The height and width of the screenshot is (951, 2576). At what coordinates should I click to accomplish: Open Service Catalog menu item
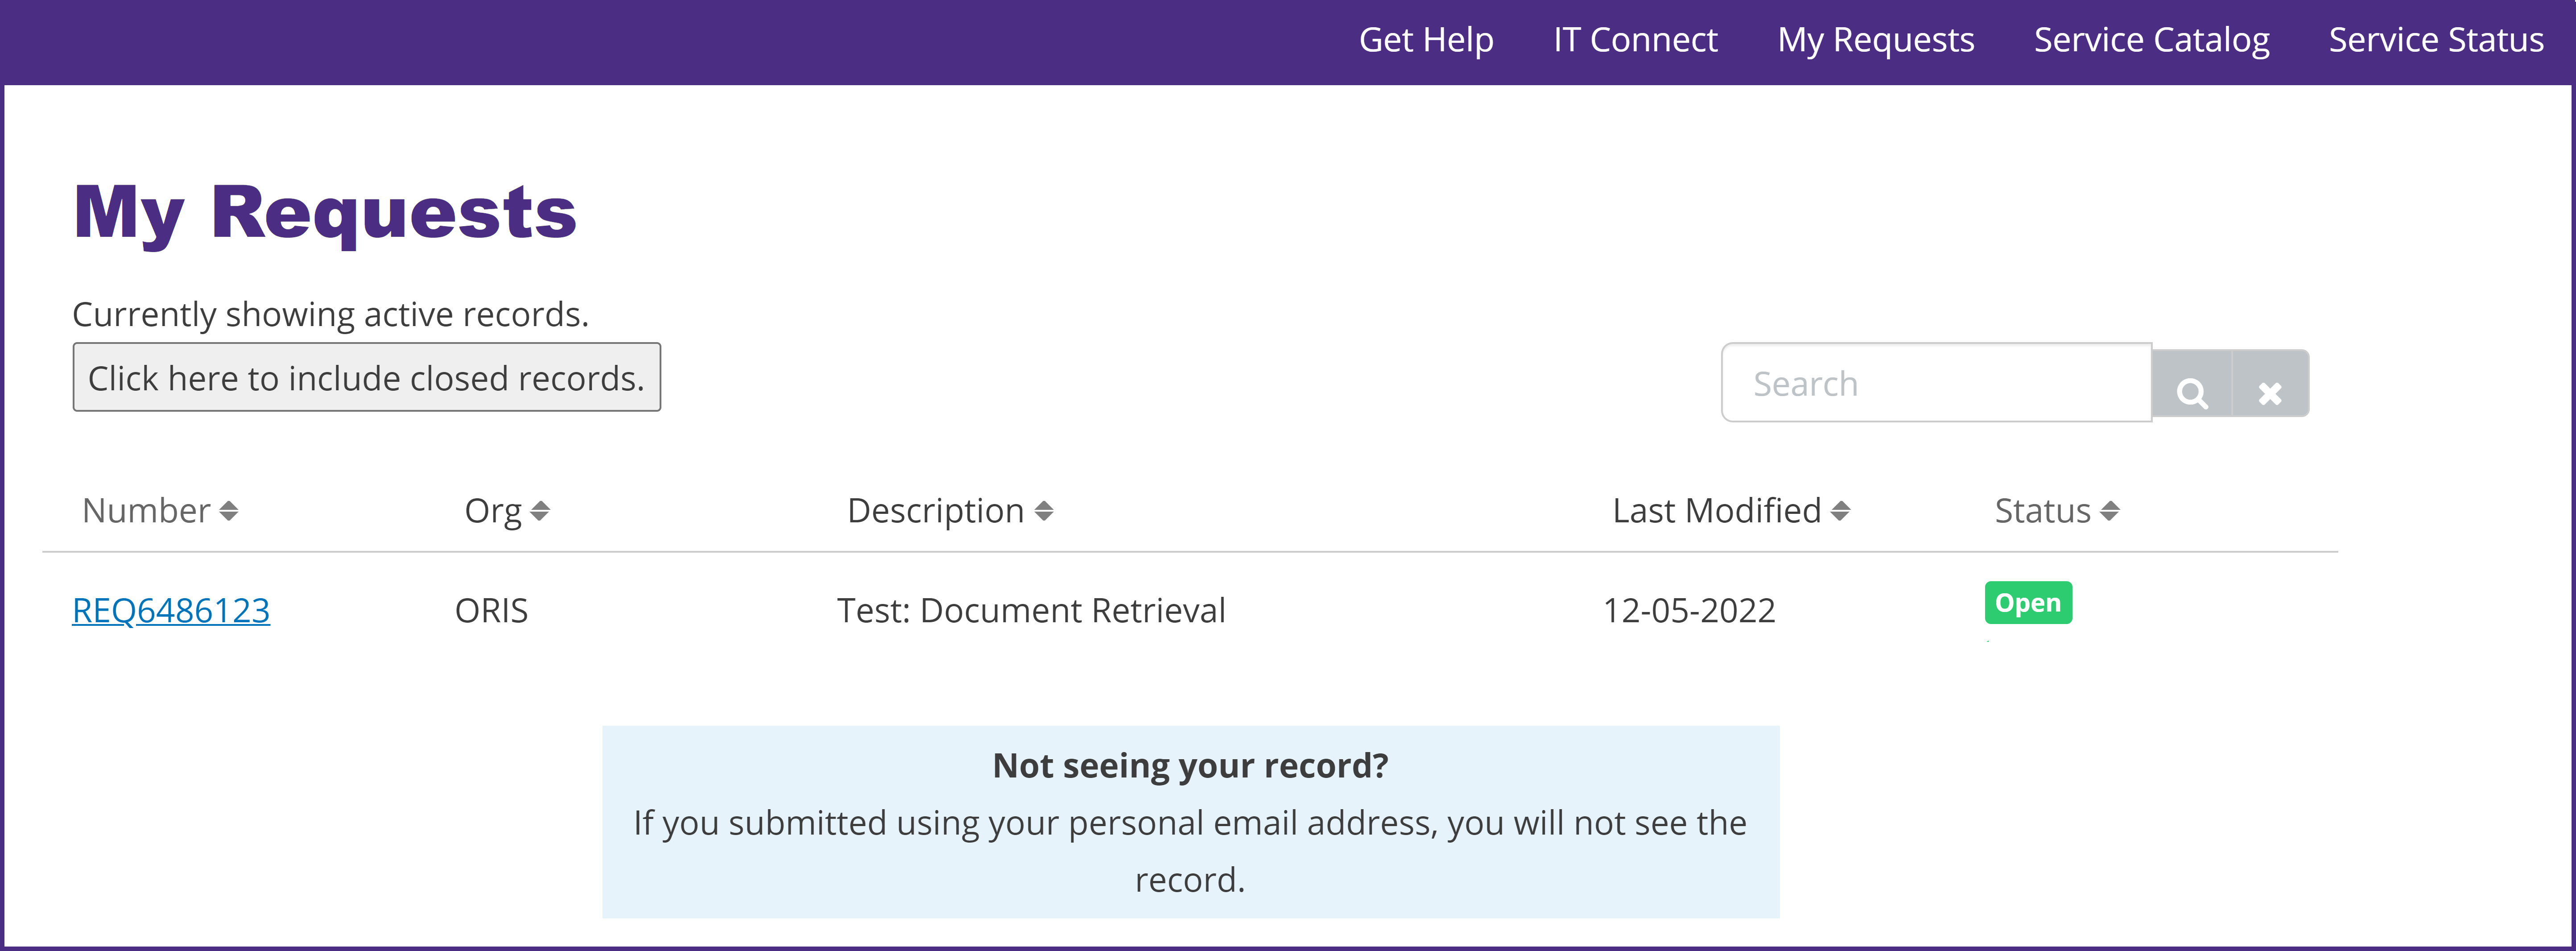2152,40
